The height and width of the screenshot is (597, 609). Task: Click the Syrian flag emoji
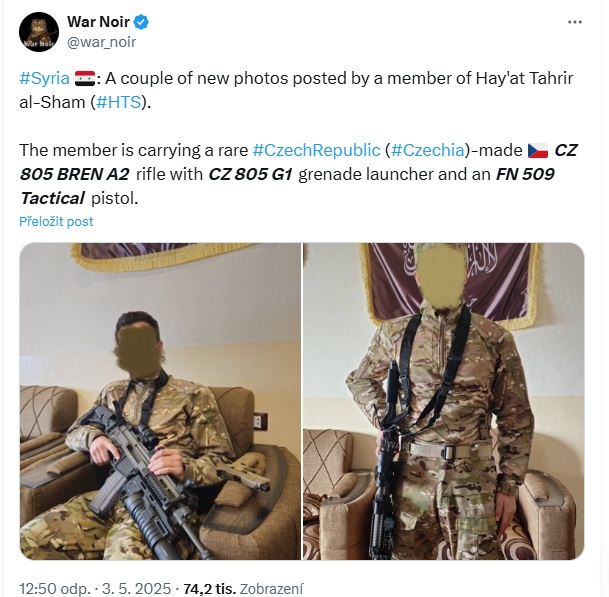tap(85, 78)
